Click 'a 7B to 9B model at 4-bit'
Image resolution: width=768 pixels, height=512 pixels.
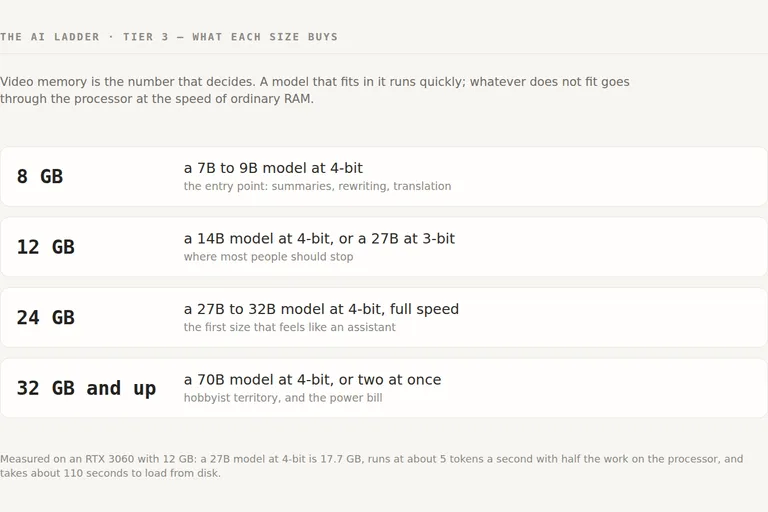click(x=273, y=168)
